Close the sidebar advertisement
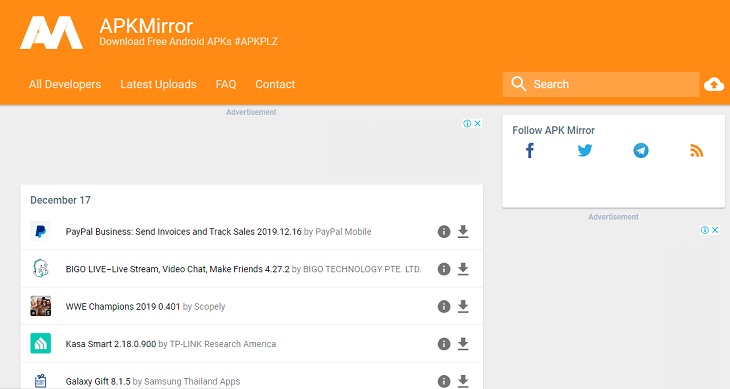Screen dimensions: 730x389 tap(715, 230)
